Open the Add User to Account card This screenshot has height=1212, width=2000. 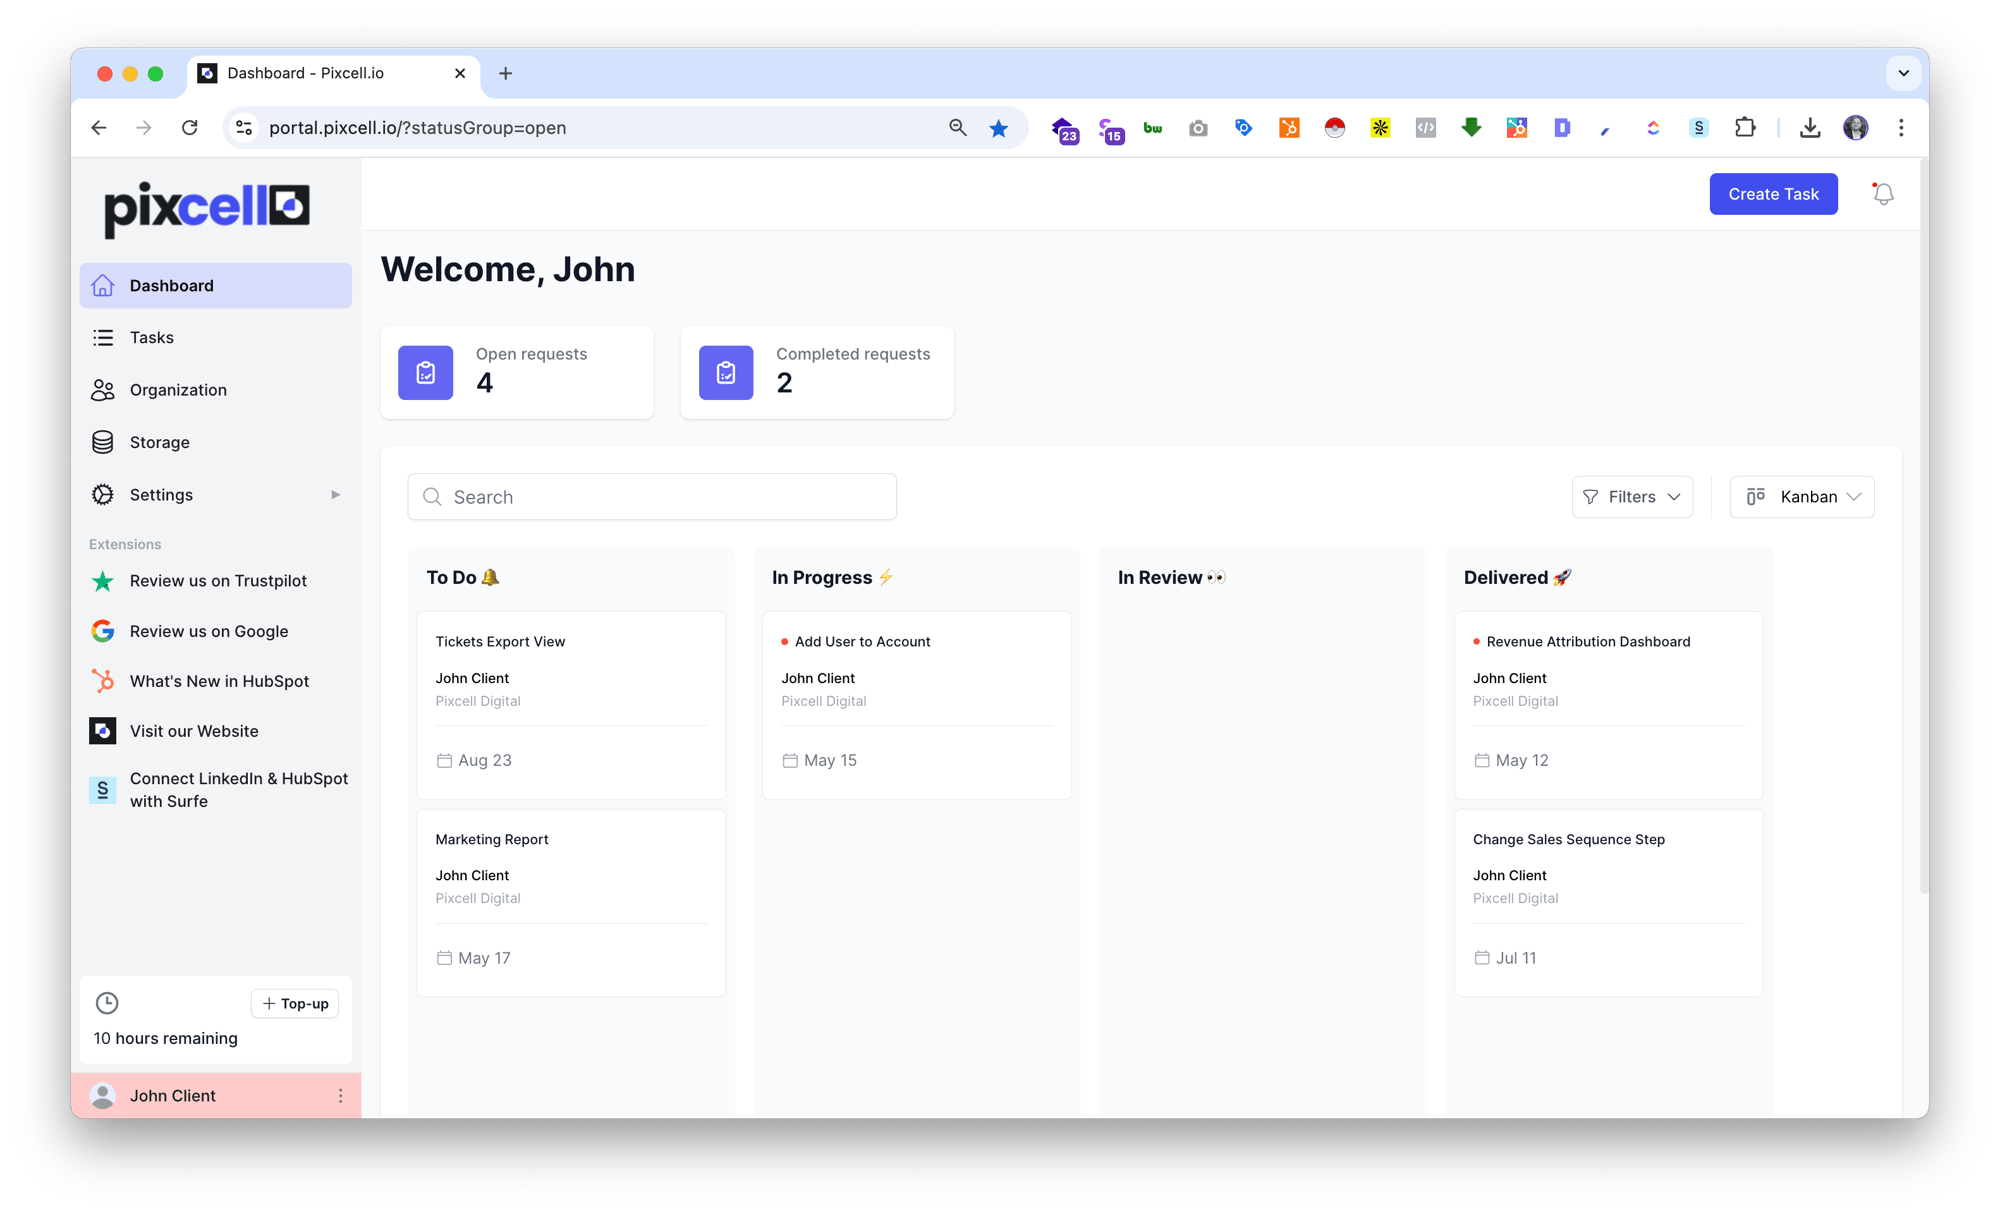(917, 705)
